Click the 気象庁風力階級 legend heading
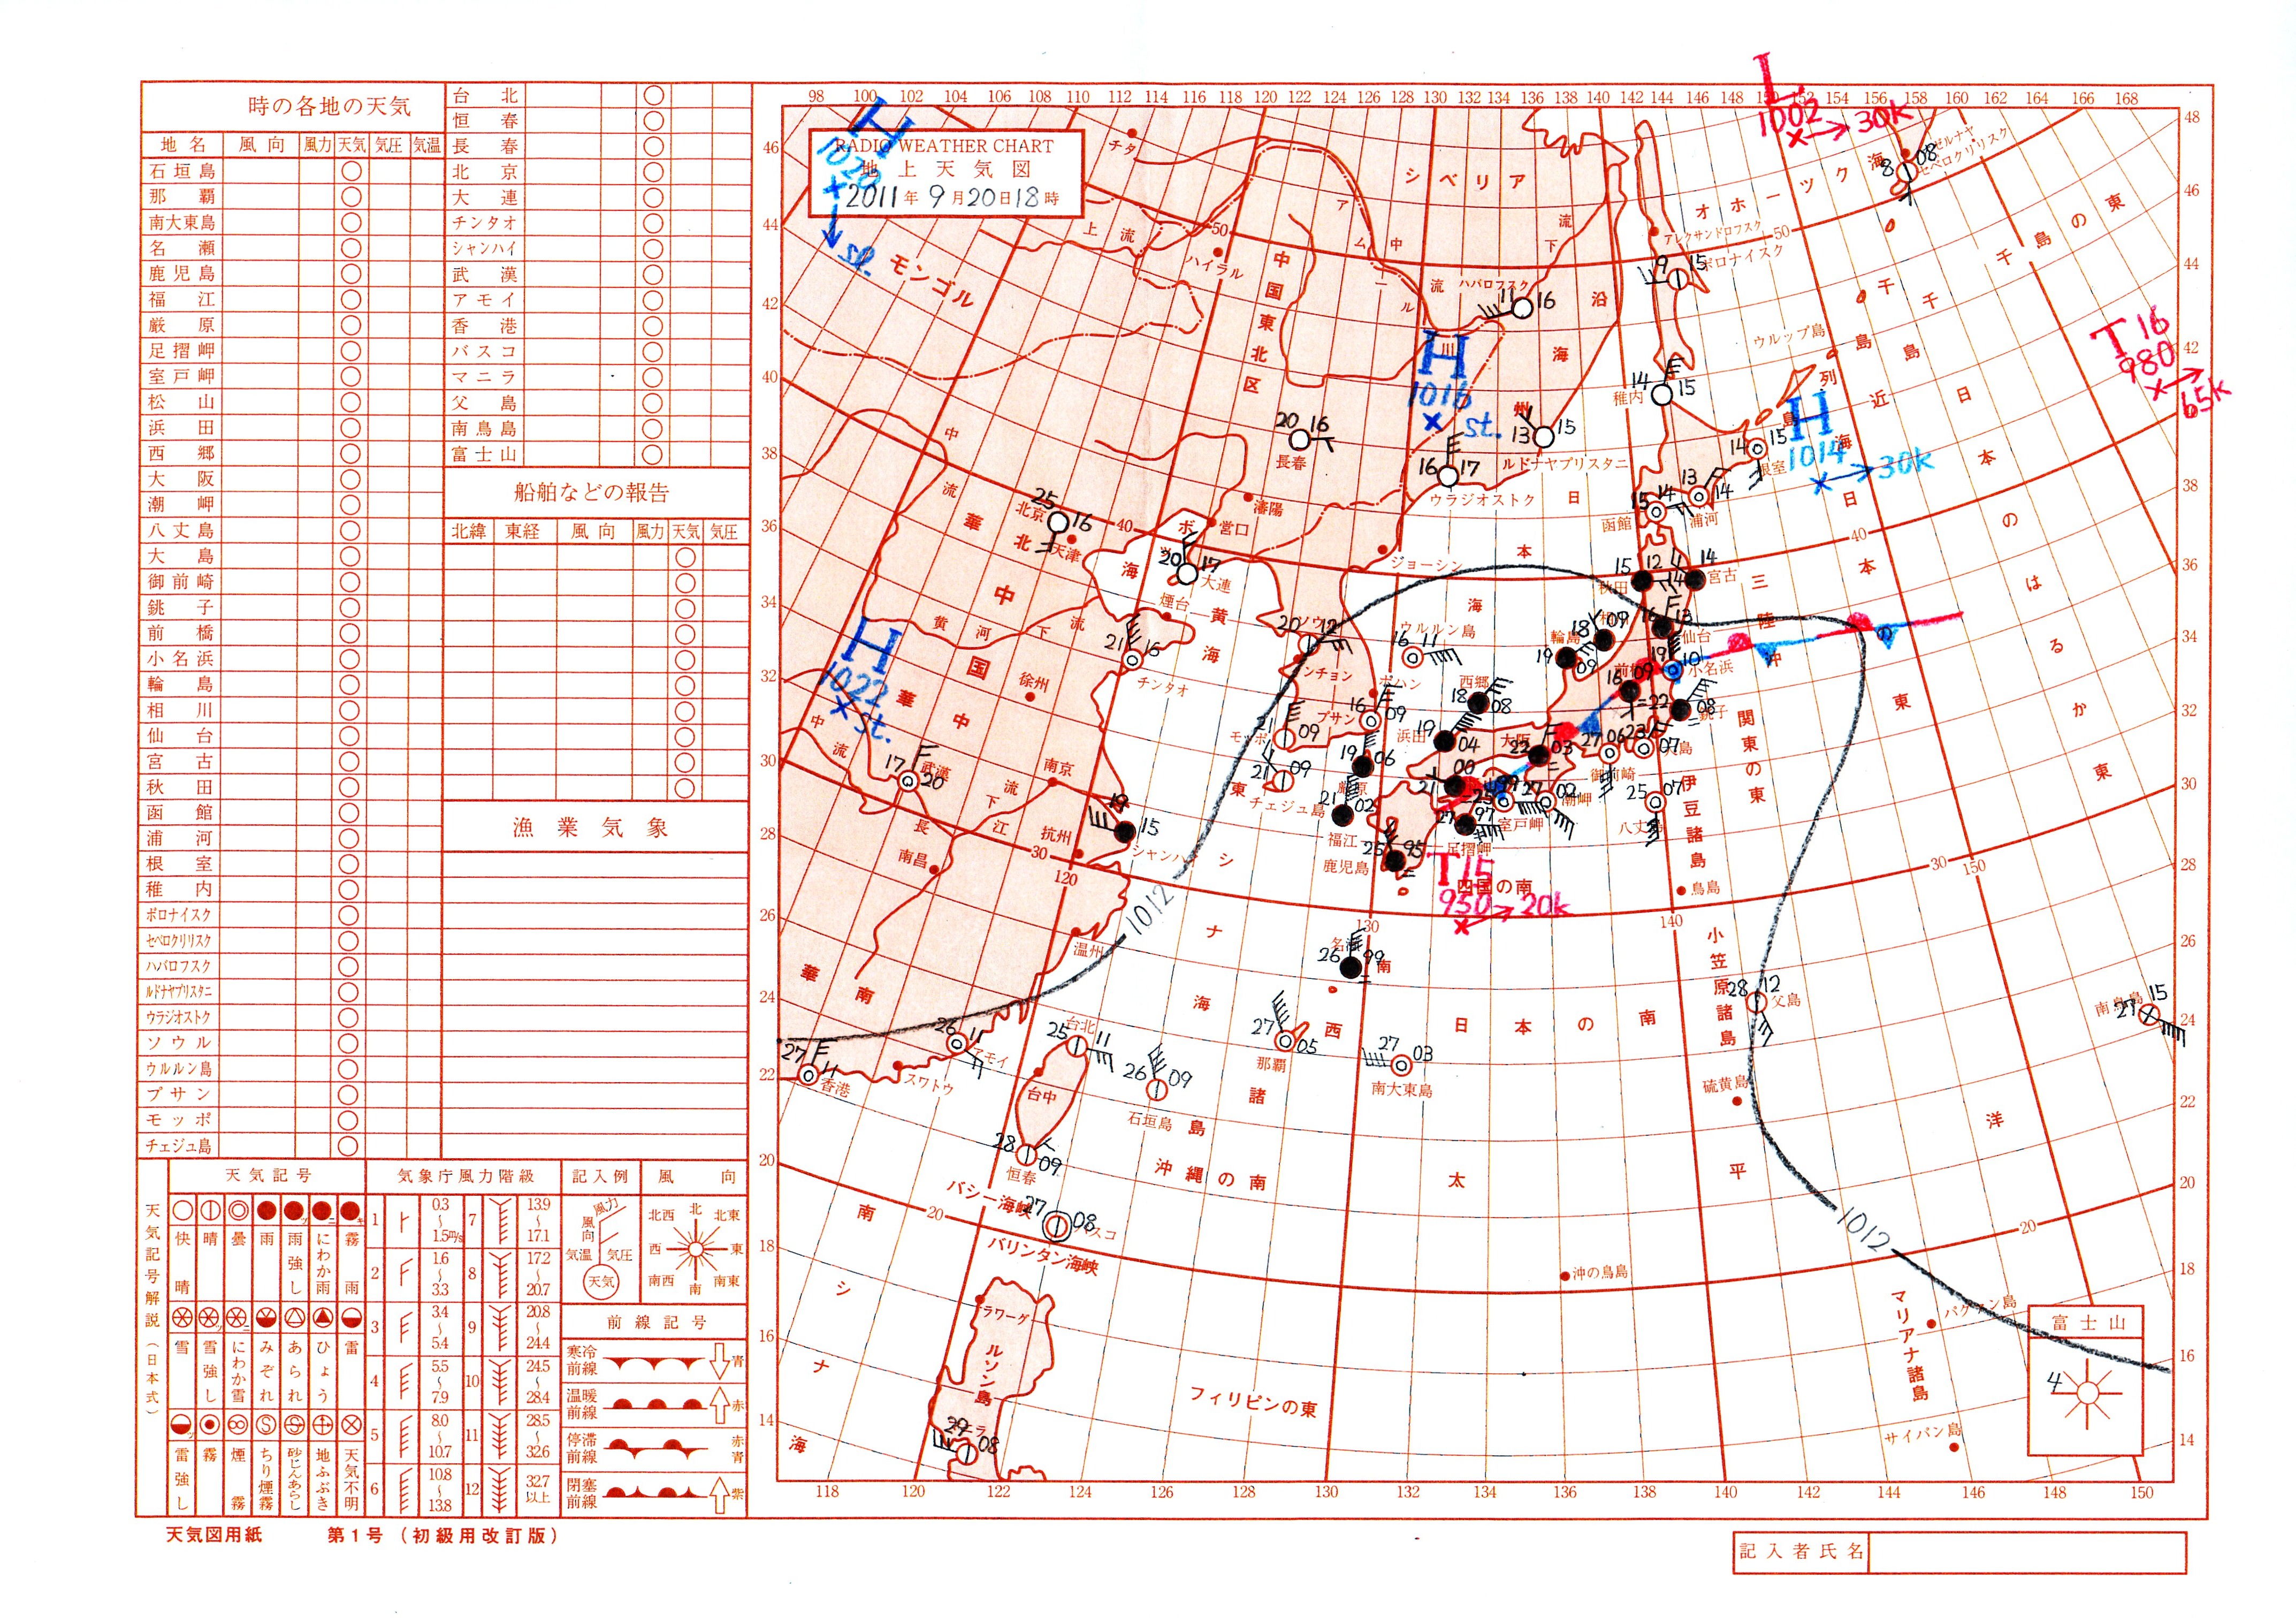Screen dimensions: 2296x1618 click(x=466, y=1176)
